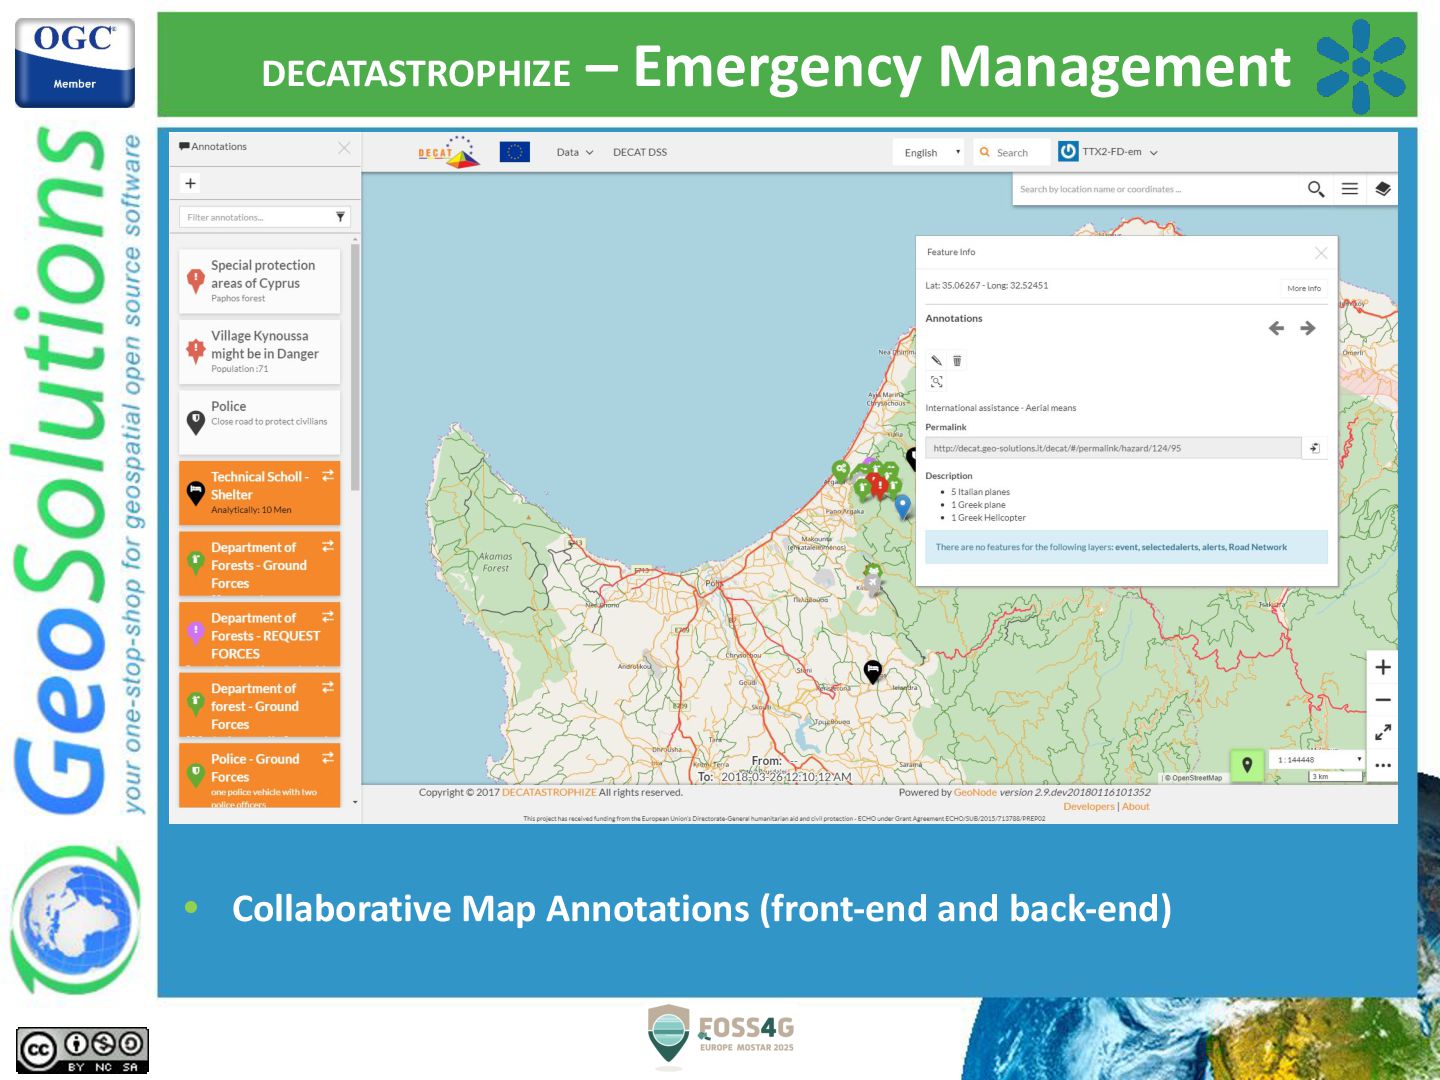Select Village Kynoussa might be in Danger annotation
The width and height of the screenshot is (1440, 1080).
(x=260, y=352)
